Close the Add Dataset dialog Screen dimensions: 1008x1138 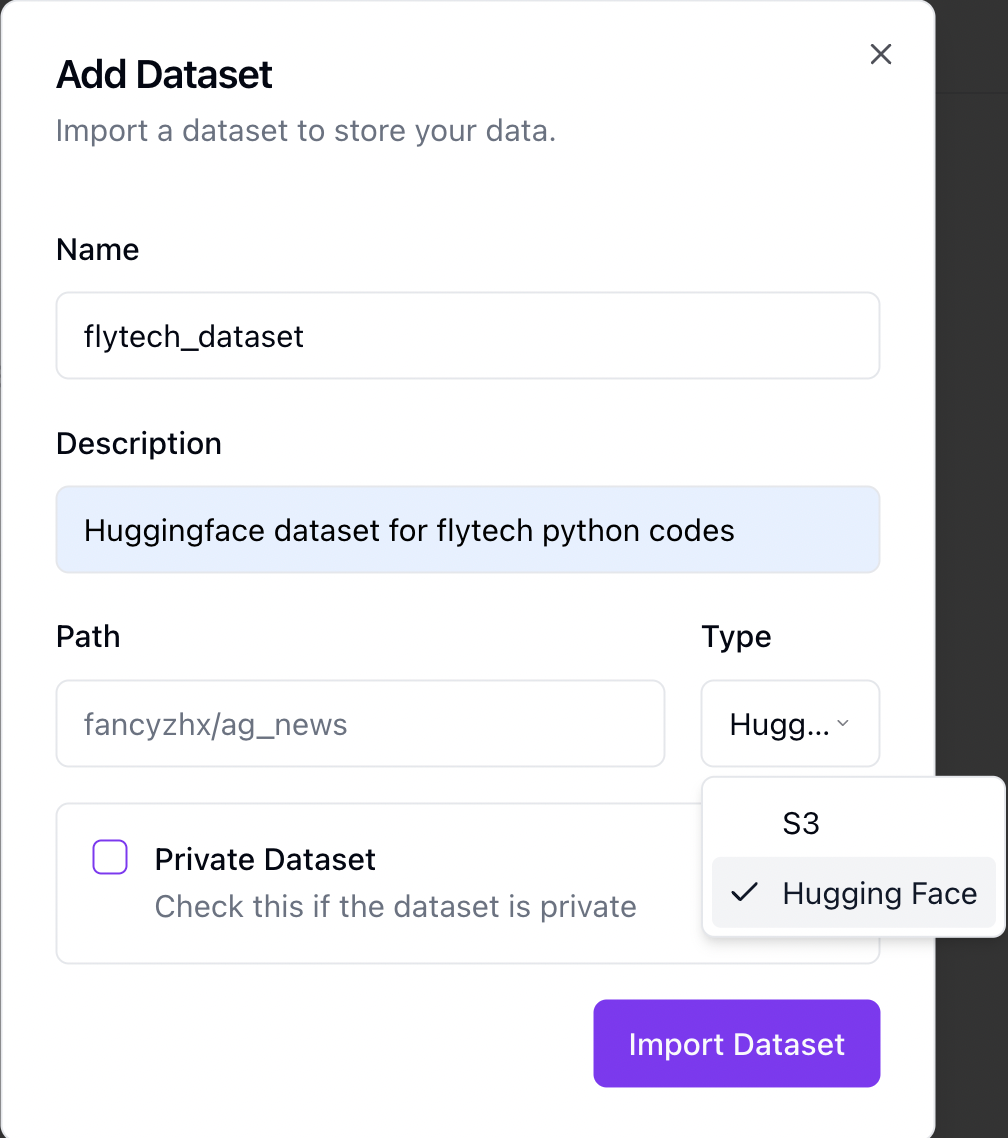coord(880,54)
